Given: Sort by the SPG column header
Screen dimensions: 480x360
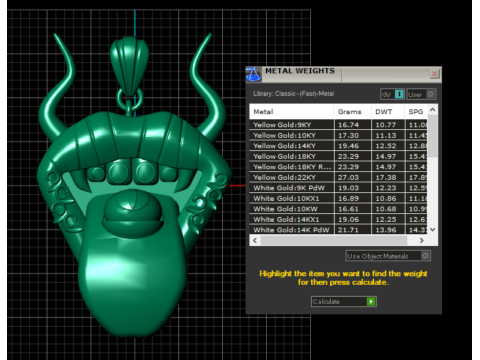Looking at the screenshot, I should (416, 112).
